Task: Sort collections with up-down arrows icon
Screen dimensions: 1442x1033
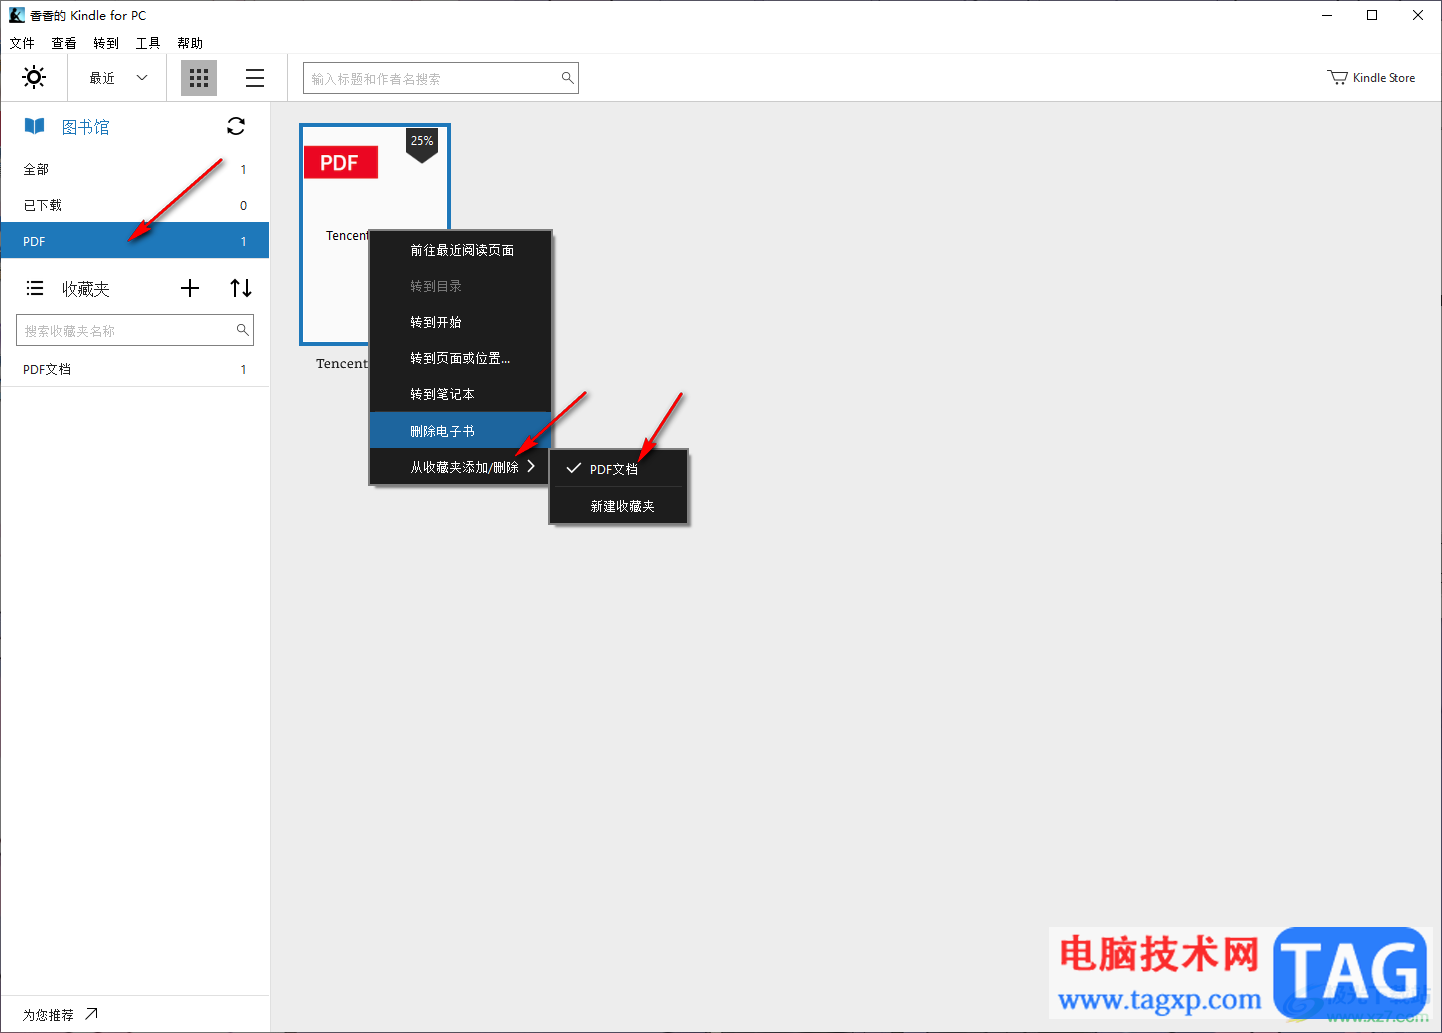Action: coord(241,288)
